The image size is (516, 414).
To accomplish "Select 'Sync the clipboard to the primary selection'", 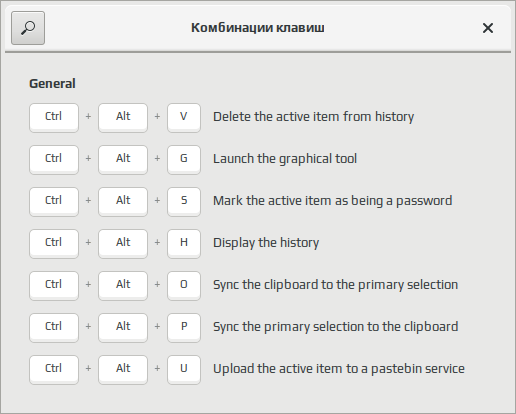I will coord(335,285).
